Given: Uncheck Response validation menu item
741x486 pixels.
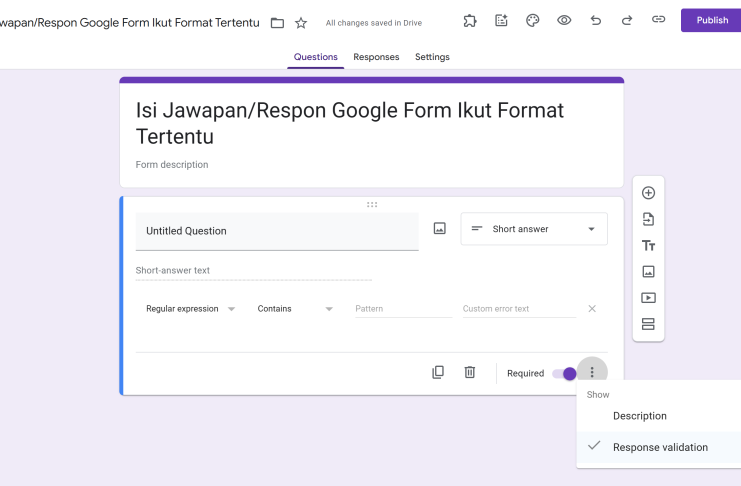Looking at the screenshot, I should (x=659, y=447).
